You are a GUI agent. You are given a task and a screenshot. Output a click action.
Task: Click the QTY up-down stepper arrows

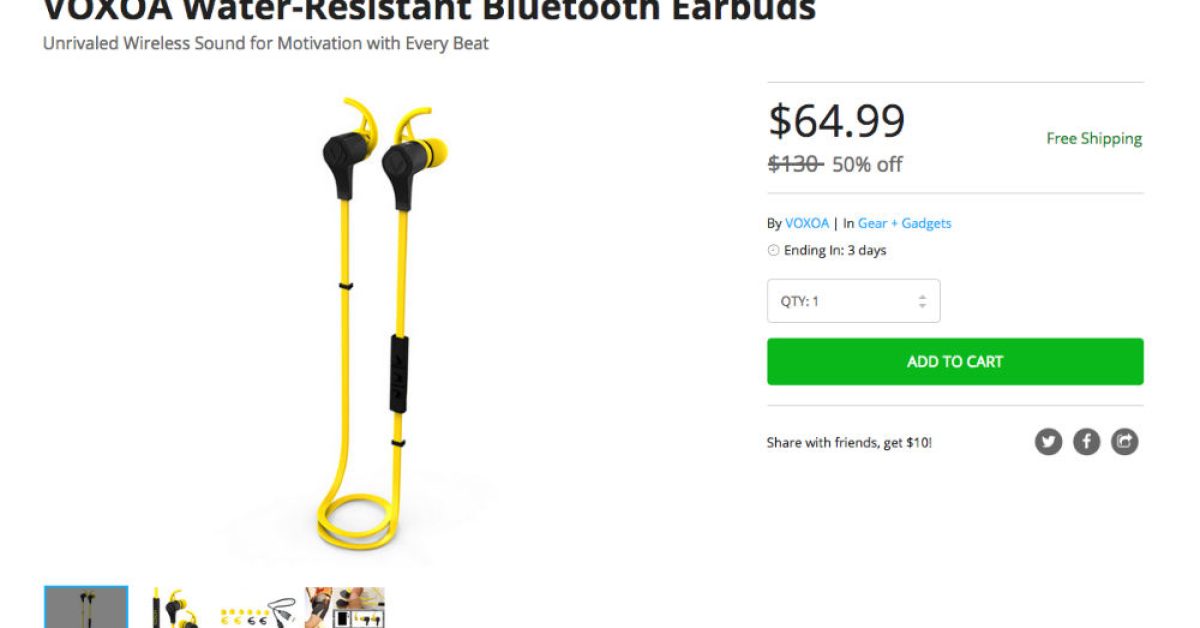922,301
